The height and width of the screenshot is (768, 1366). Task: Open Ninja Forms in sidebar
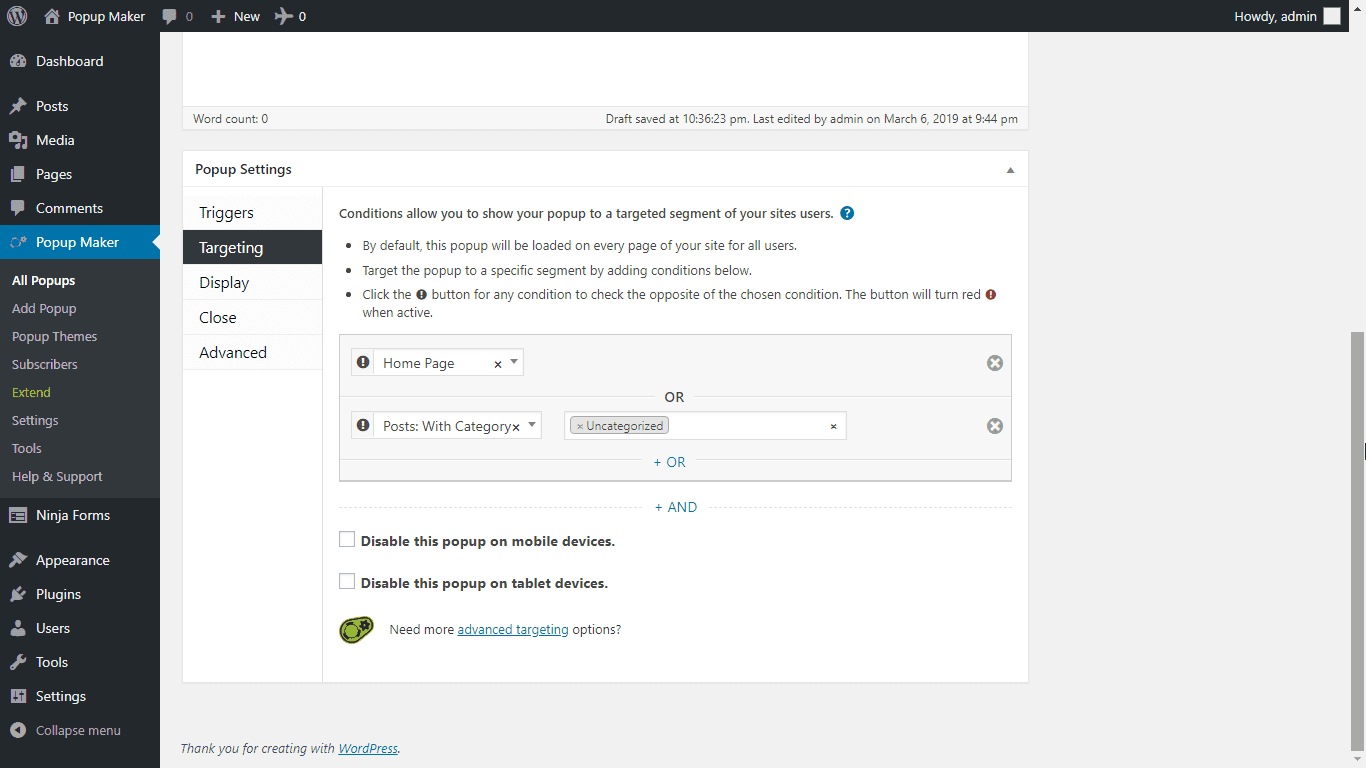80,515
